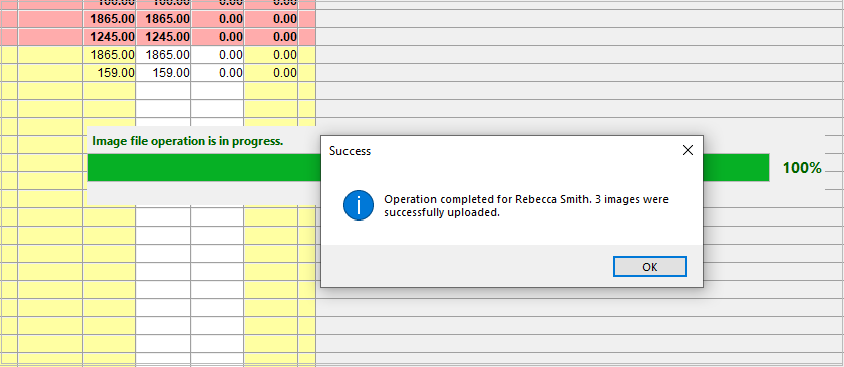Select first bold 0.00 in the 1245.00 row
Image resolution: width=844 pixels, height=367 pixels.
pos(217,37)
